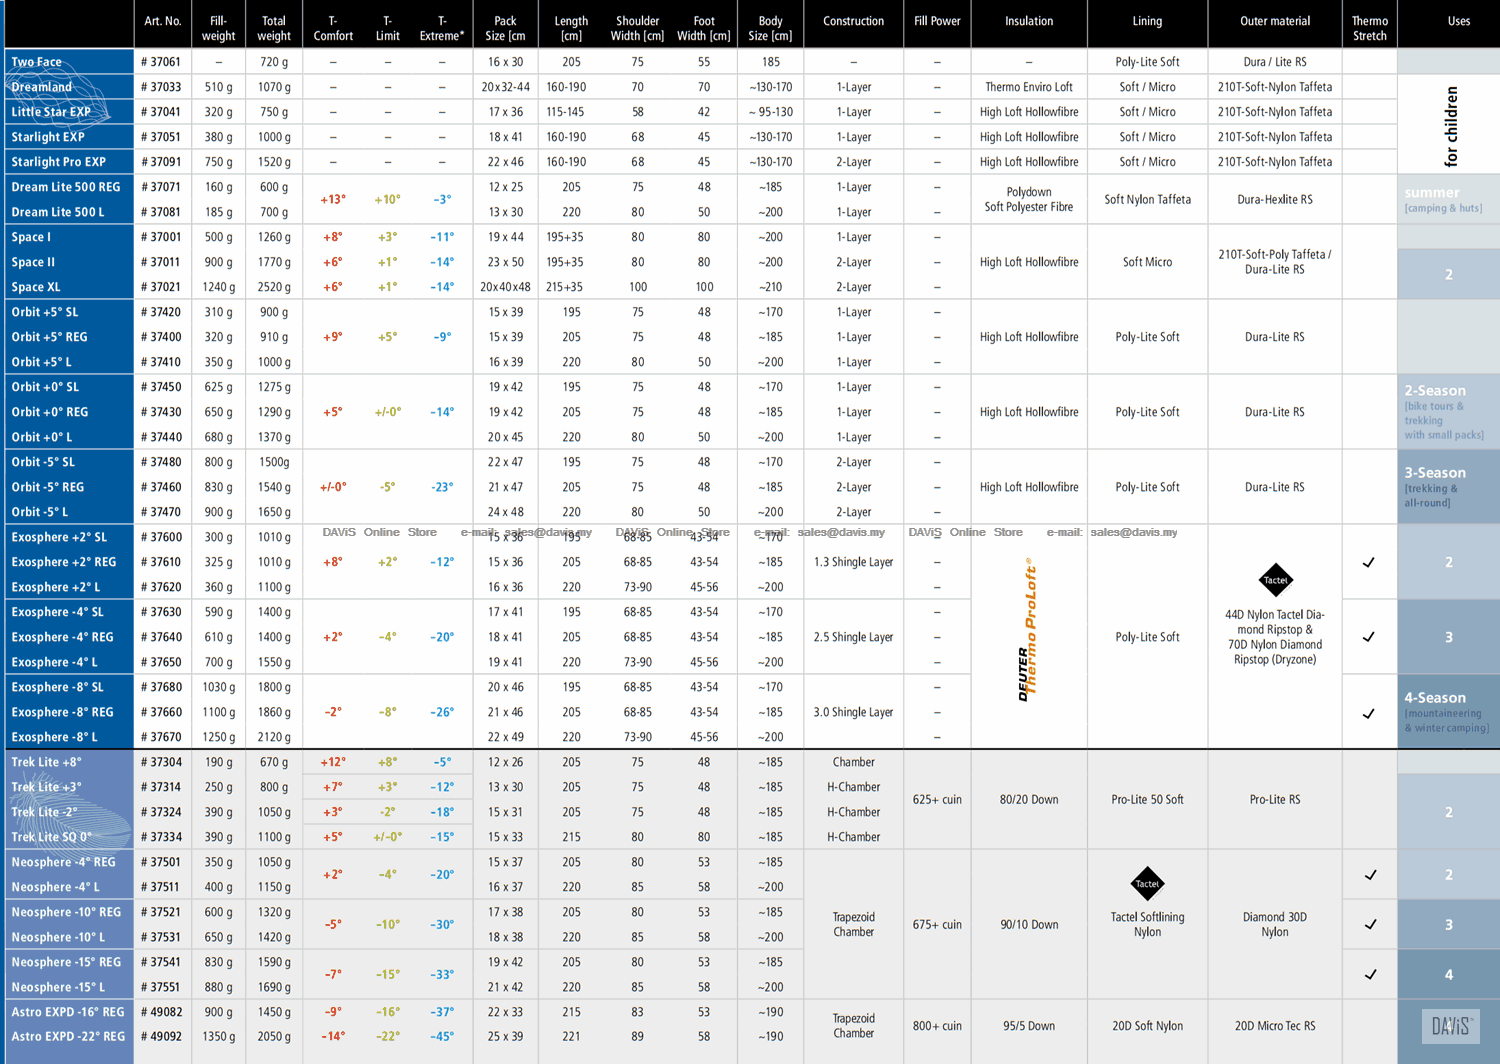Click the Tactel diamond logo in Outer material column
This screenshot has height=1064, width=1500.
tap(1275, 580)
